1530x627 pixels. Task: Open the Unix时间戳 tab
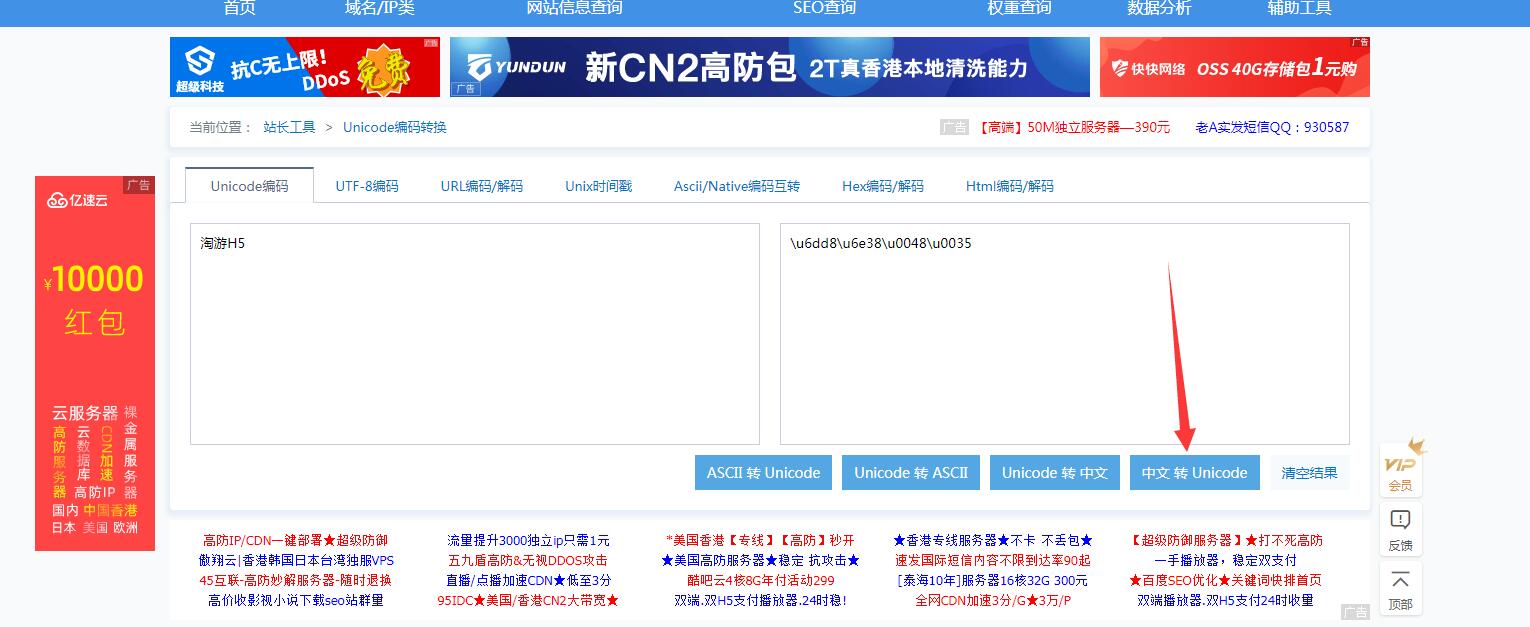coord(598,186)
